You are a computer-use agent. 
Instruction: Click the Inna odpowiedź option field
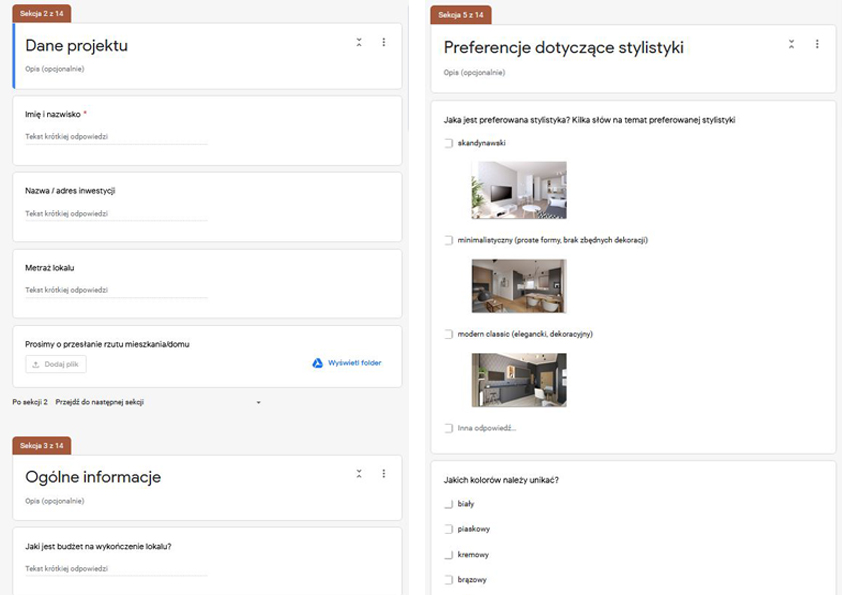(x=486, y=428)
